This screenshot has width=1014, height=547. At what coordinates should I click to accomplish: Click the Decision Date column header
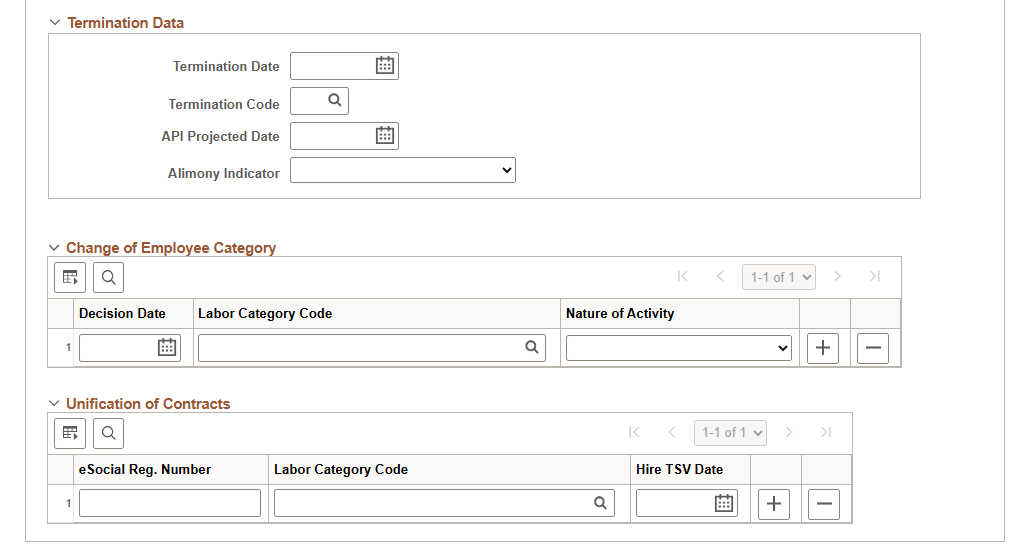(122, 313)
